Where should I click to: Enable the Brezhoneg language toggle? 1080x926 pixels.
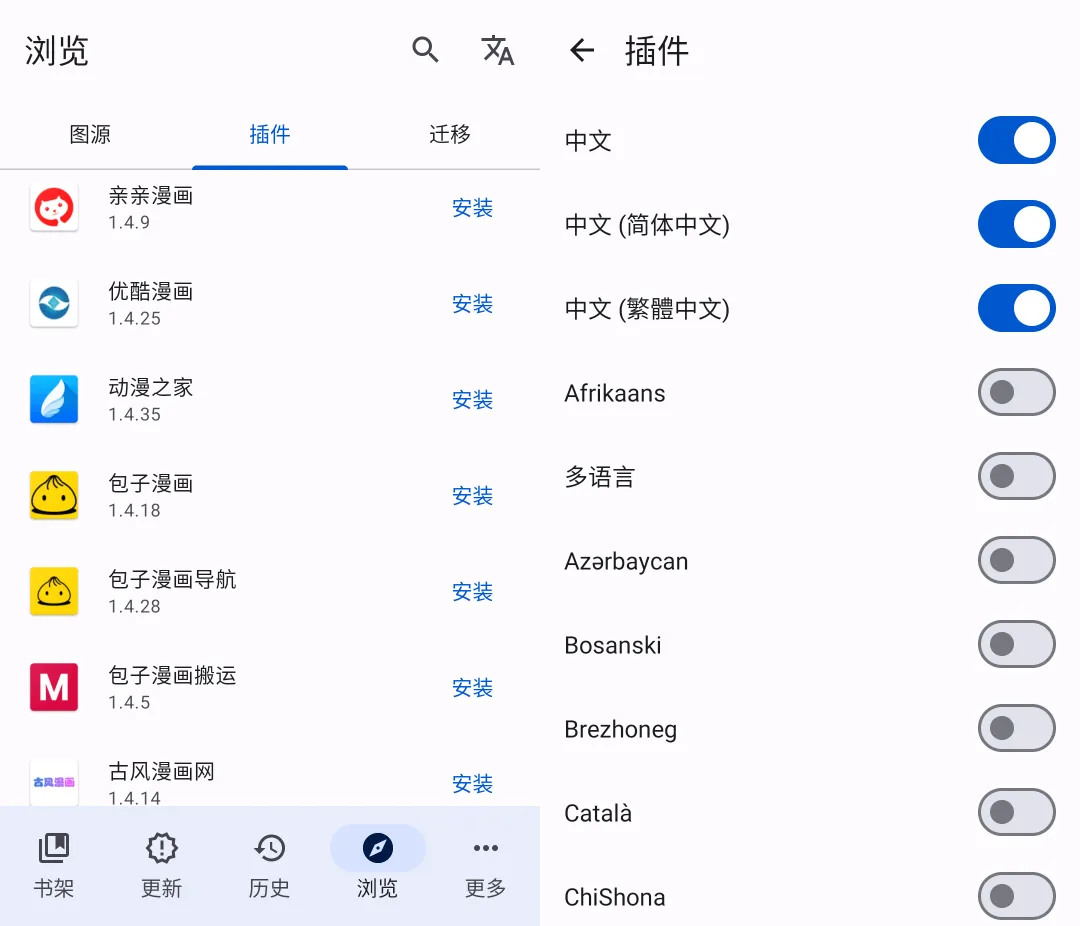tap(1017, 728)
